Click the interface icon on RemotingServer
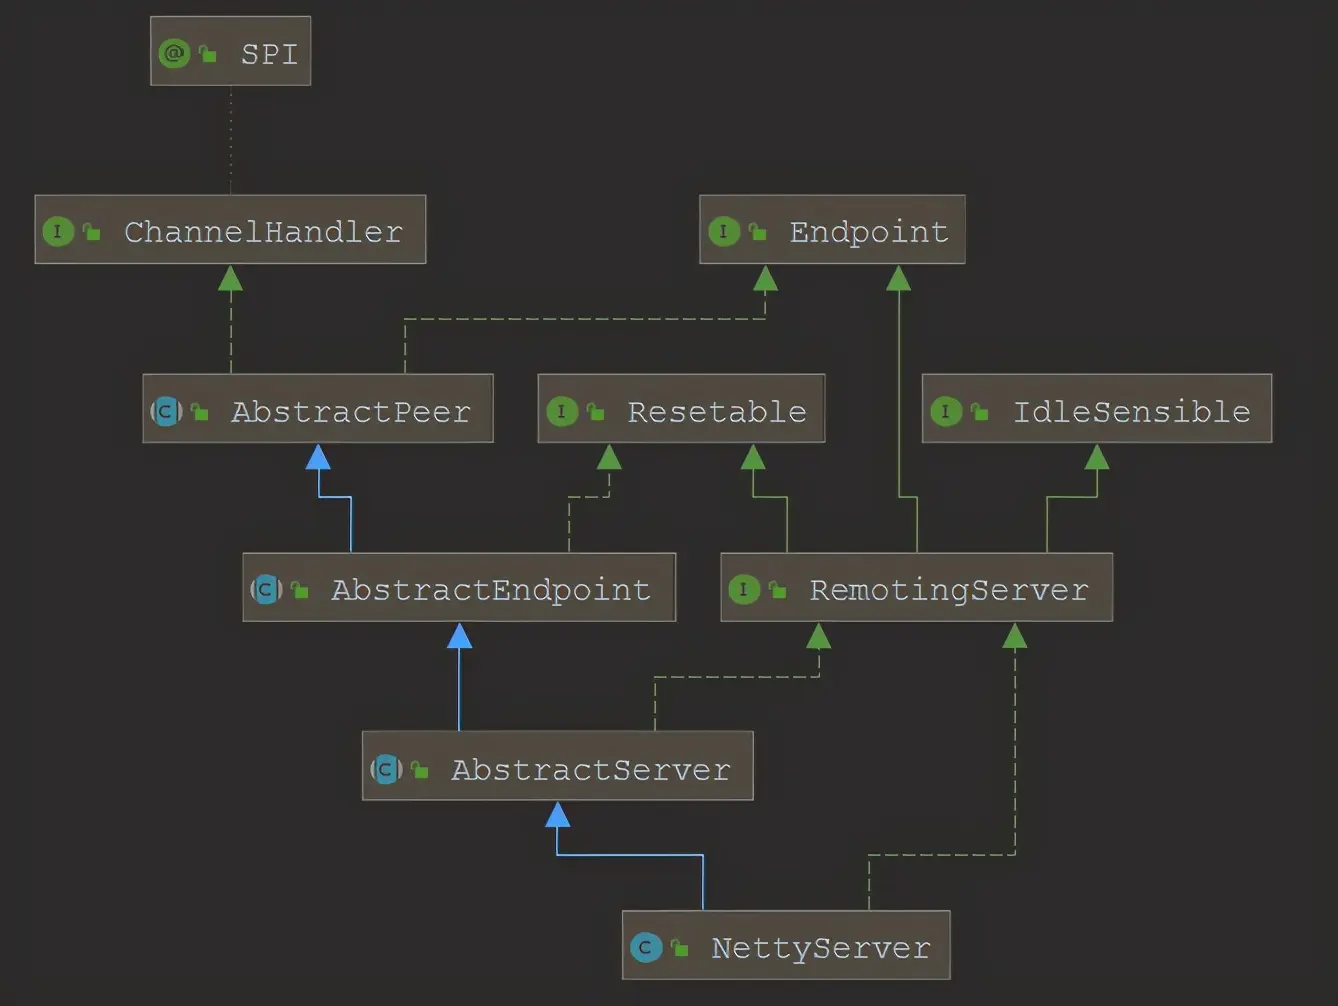This screenshot has width=1338, height=1006. click(x=744, y=590)
